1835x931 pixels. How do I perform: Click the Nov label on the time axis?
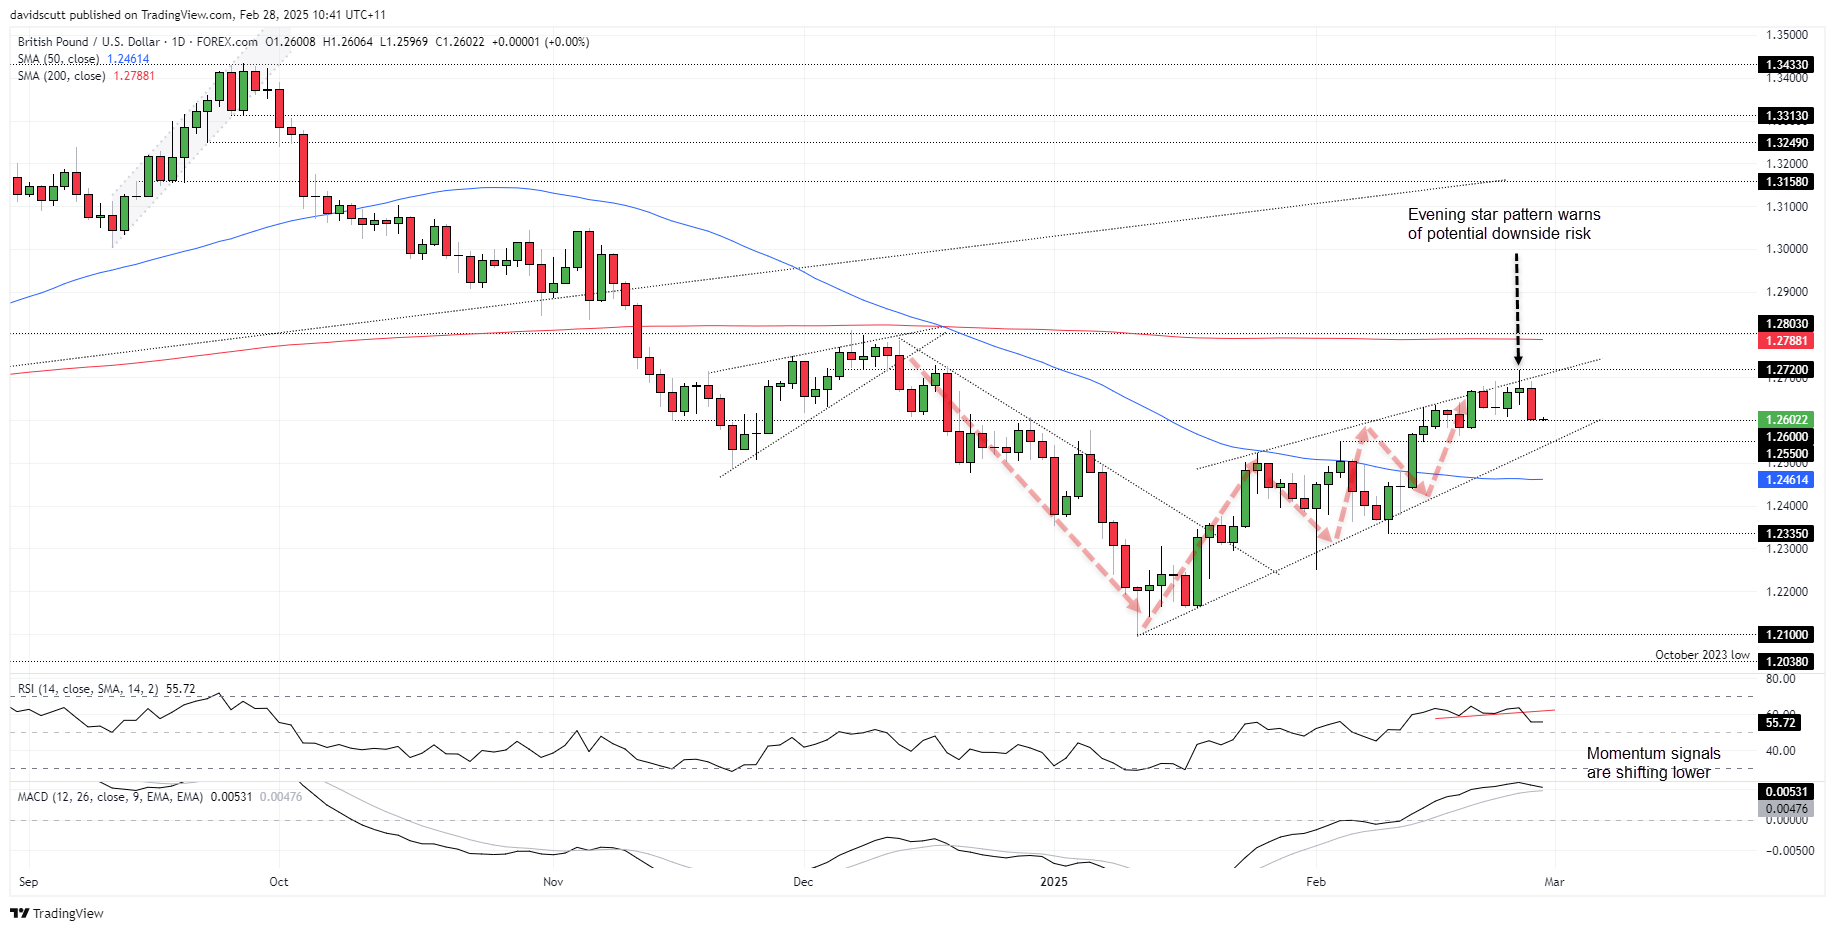coord(553,882)
